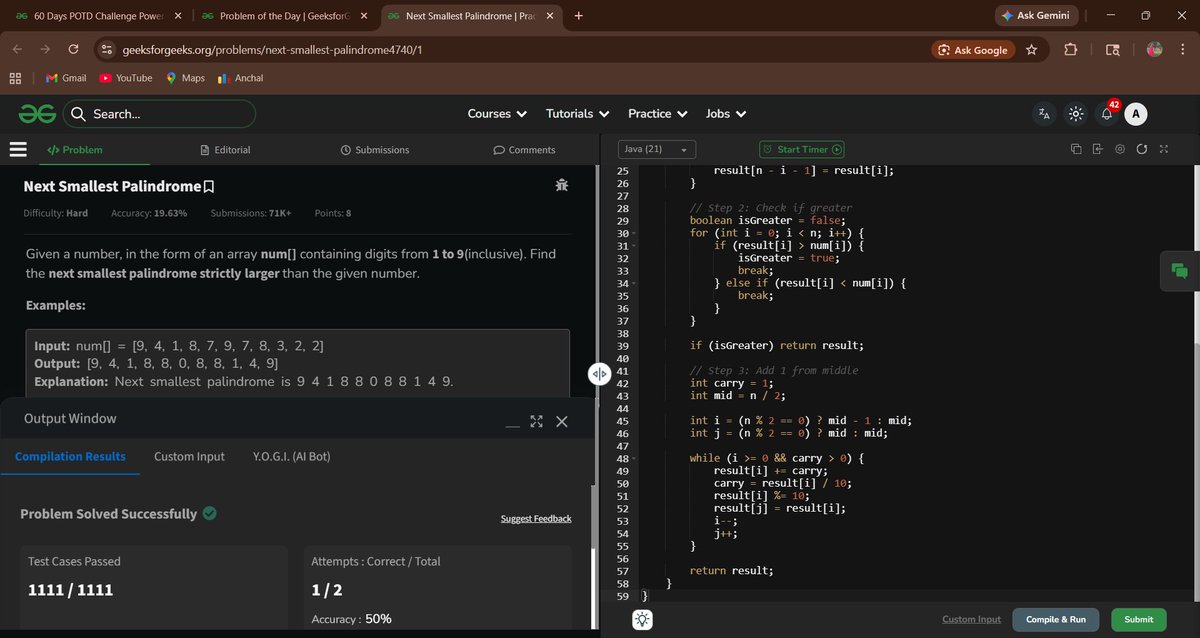This screenshot has width=1200, height=638.
Task: Open the Y.O.G.I. (AI Bot) tab
Action: click(x=292, y=456)
